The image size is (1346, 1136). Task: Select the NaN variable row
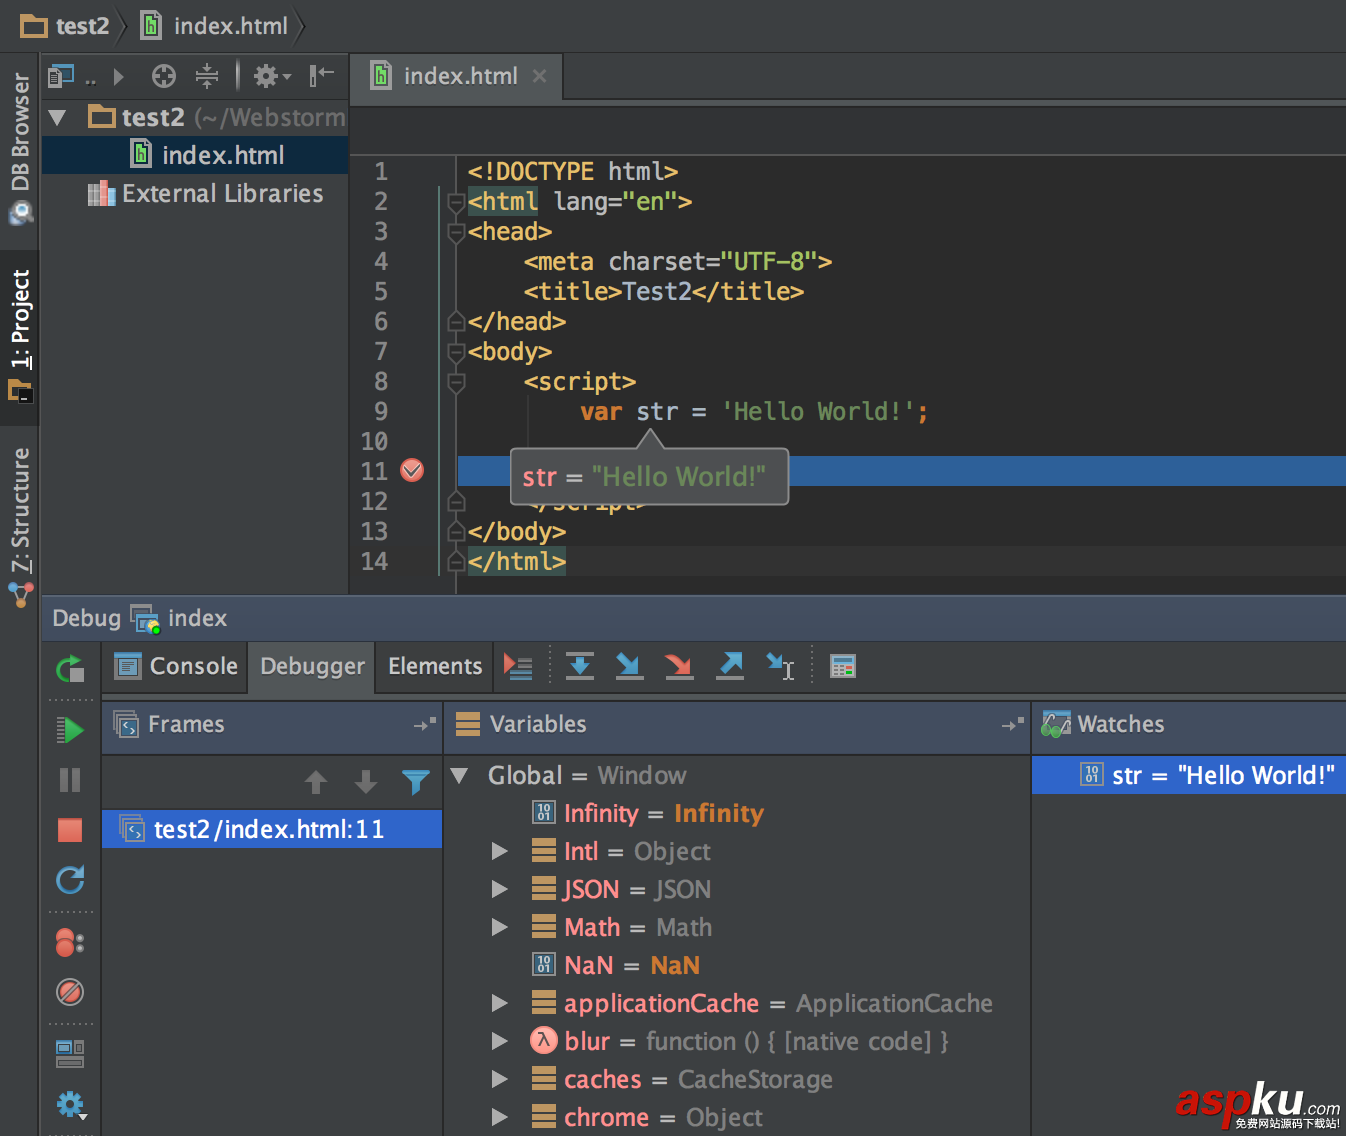click(737, 966)
